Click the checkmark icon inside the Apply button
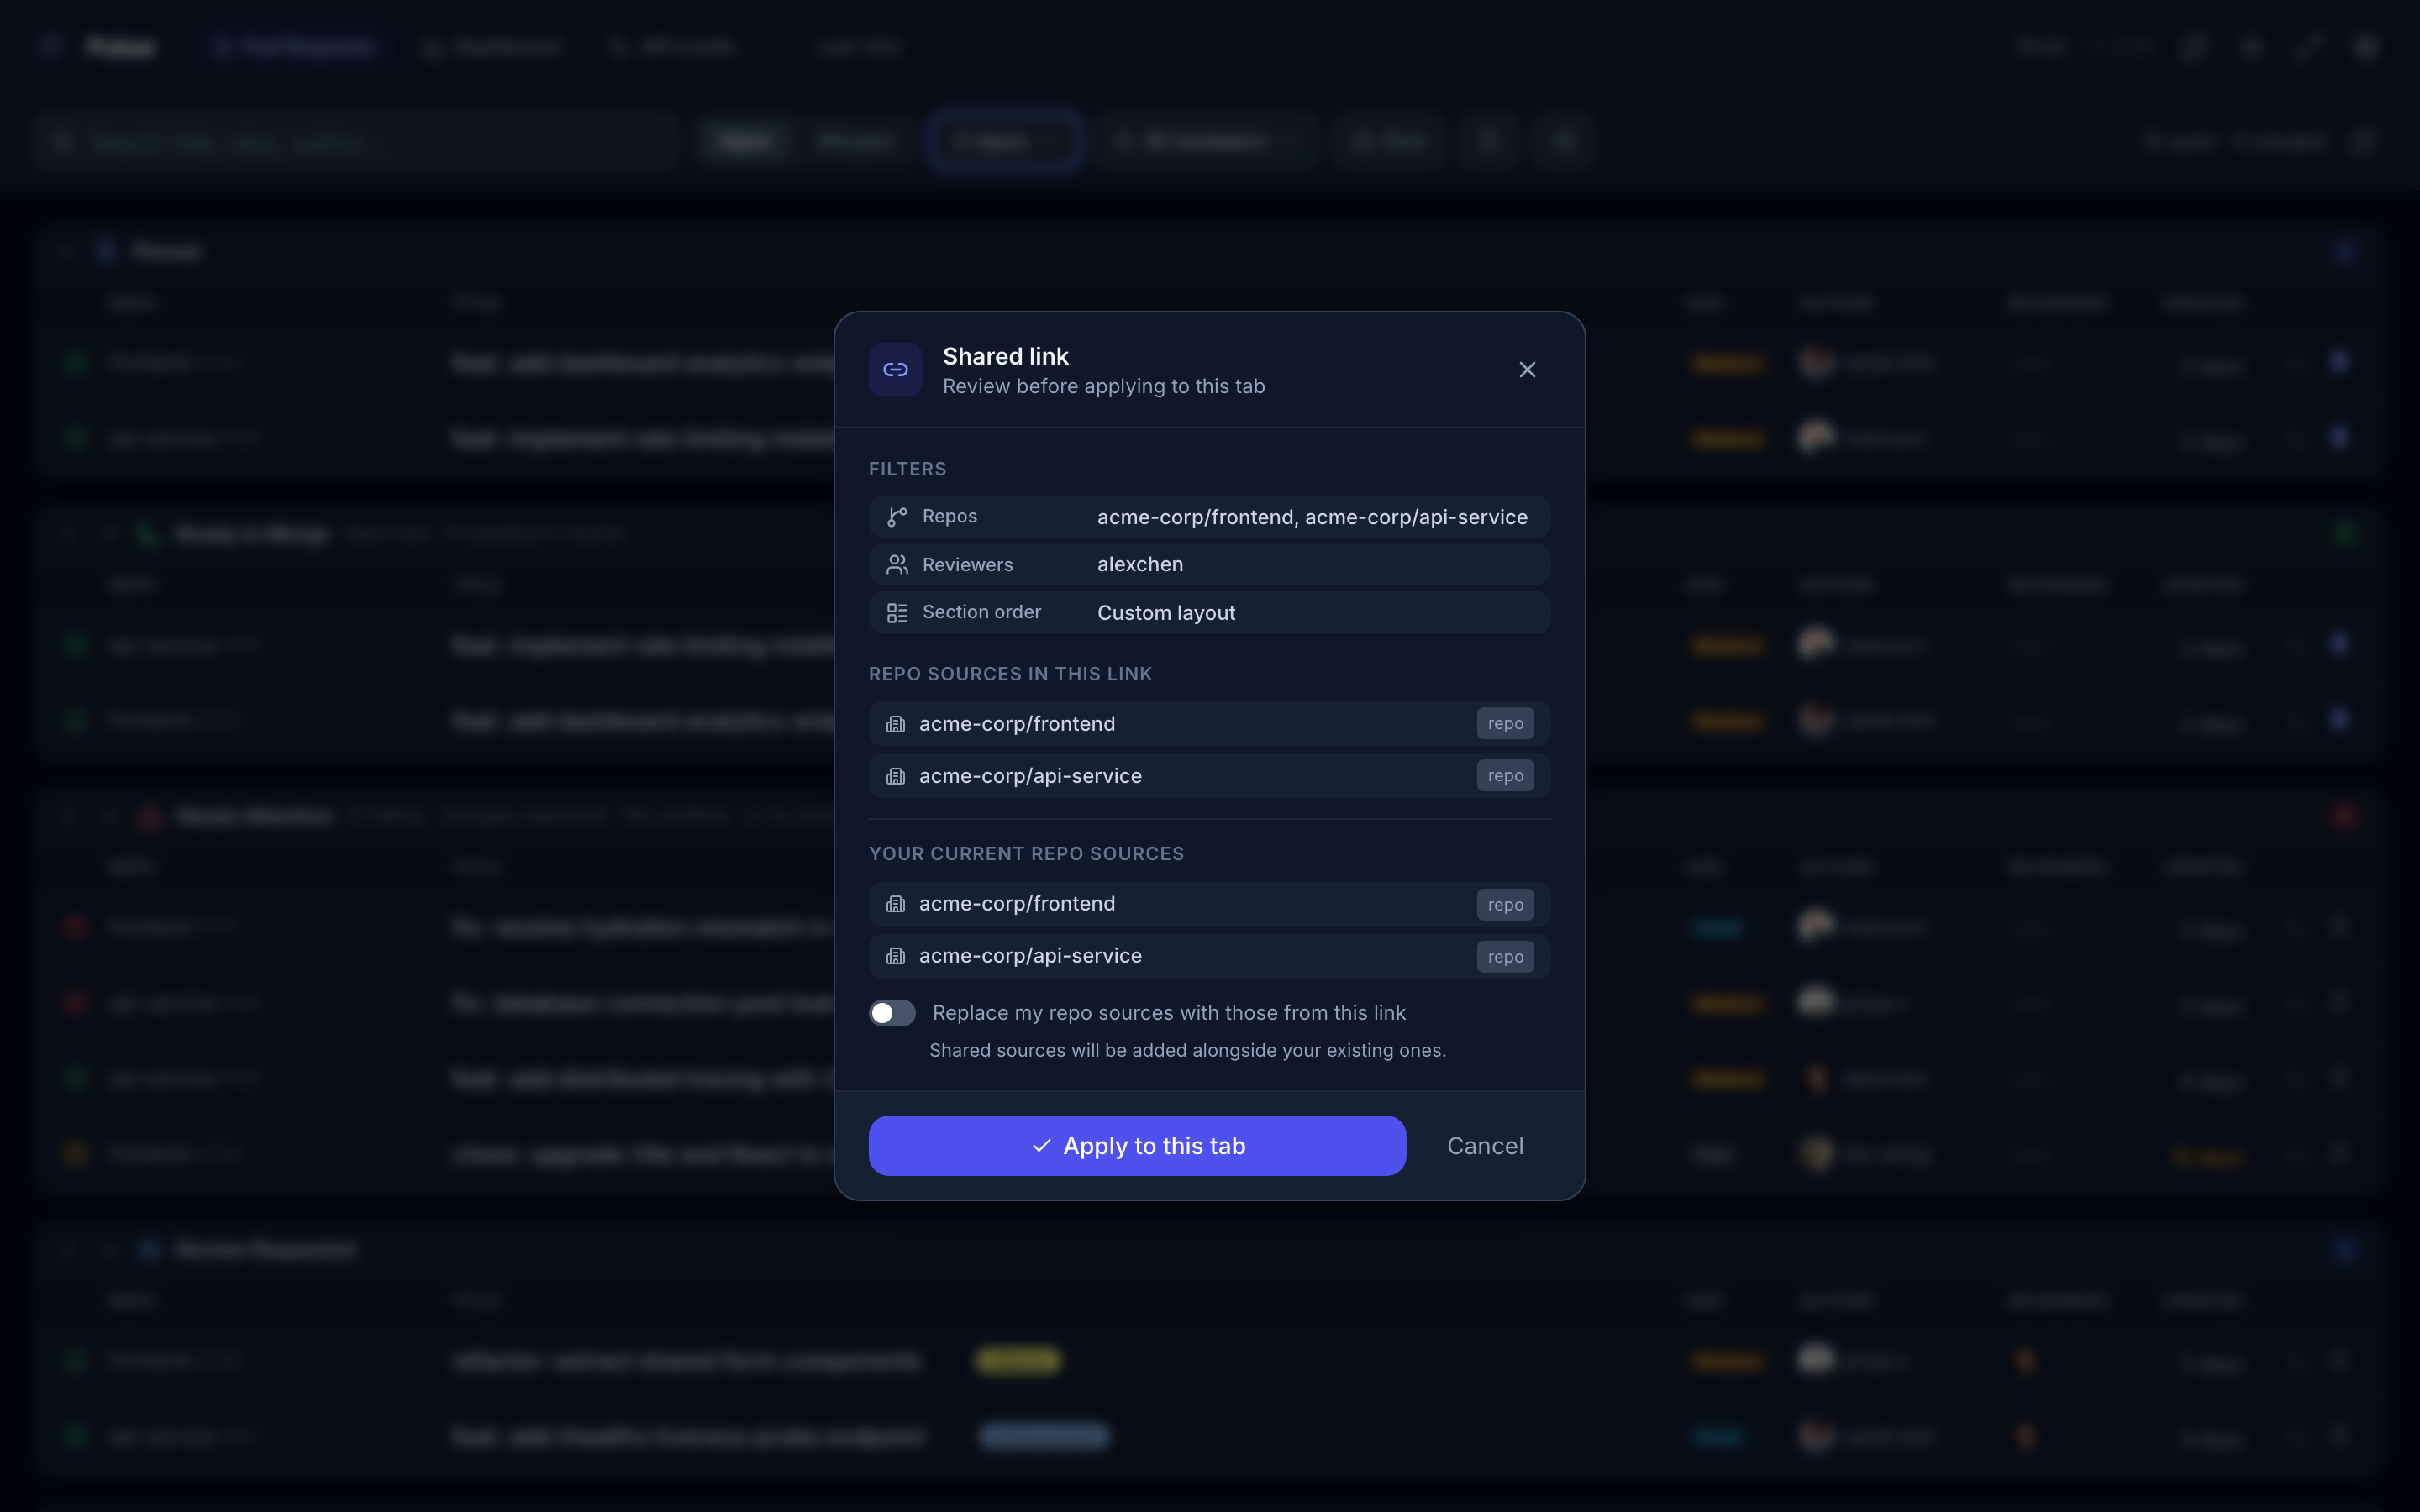Viewport: 2420px width, 1512px height. tap(1042, 1145)
